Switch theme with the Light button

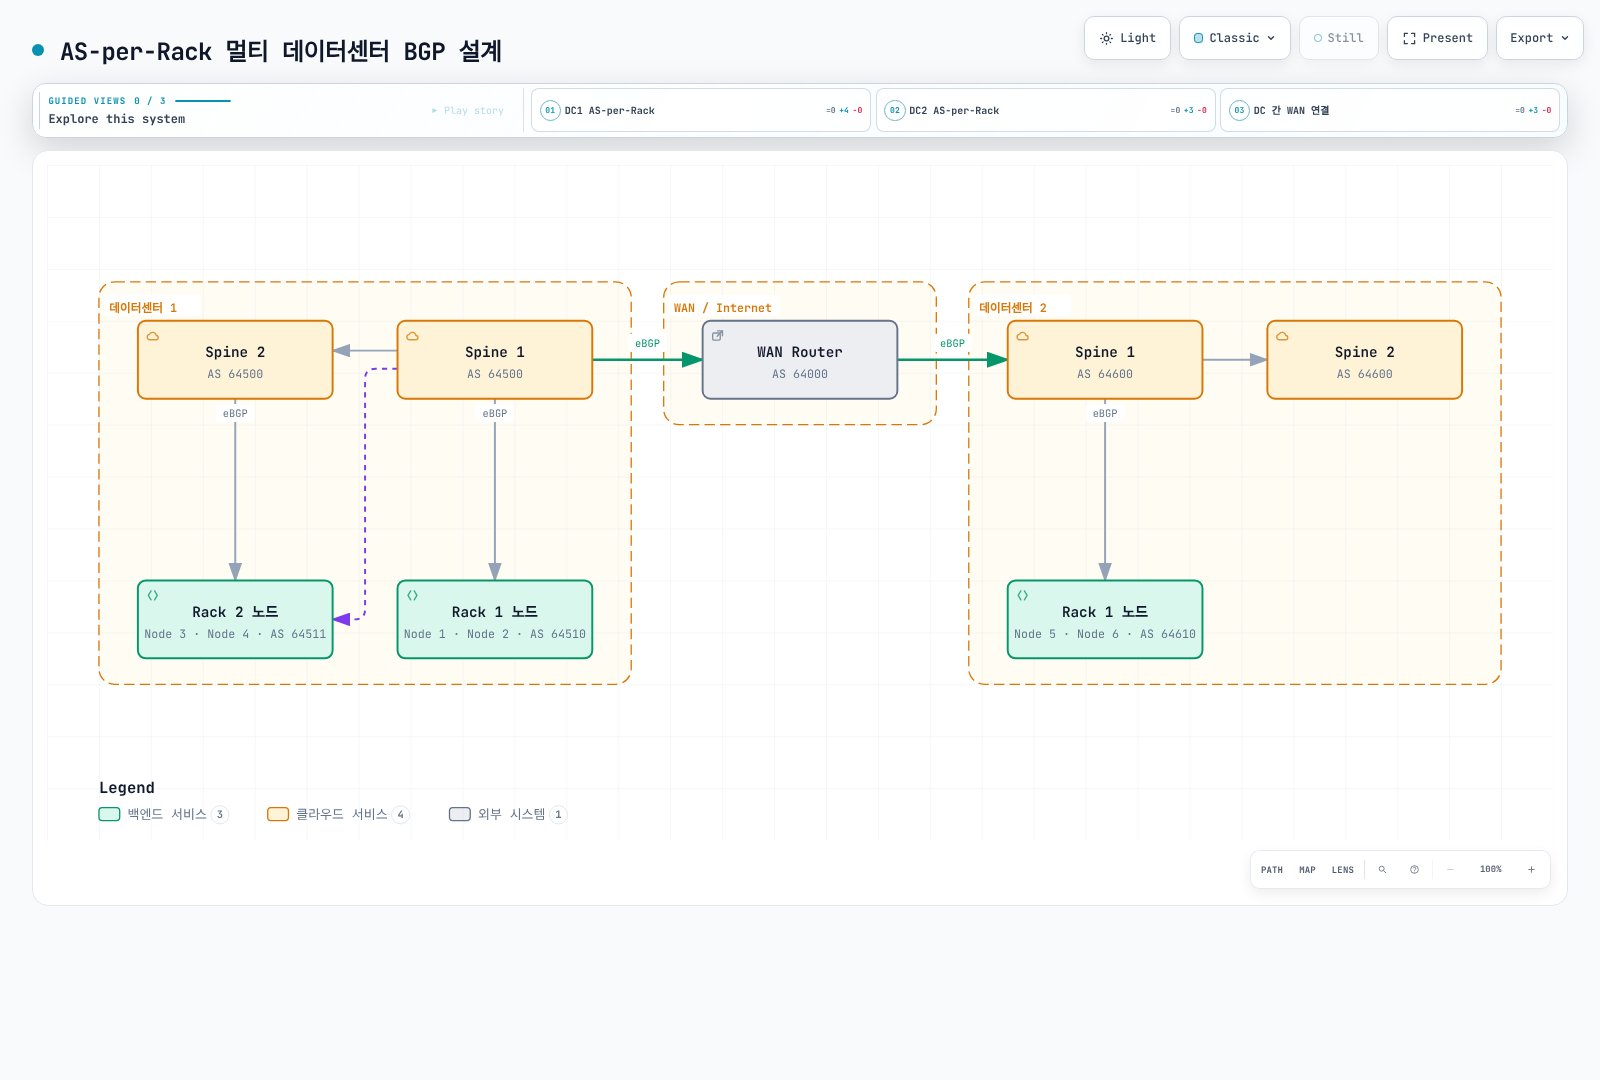[x=1127, y=38]
